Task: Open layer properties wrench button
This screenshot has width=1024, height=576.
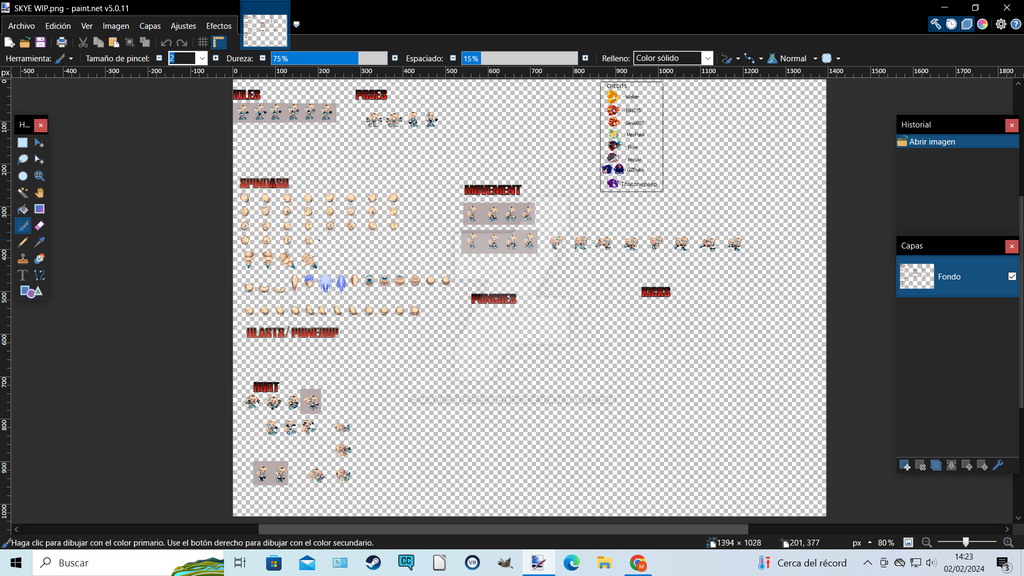Action: [x=998, y=465]
